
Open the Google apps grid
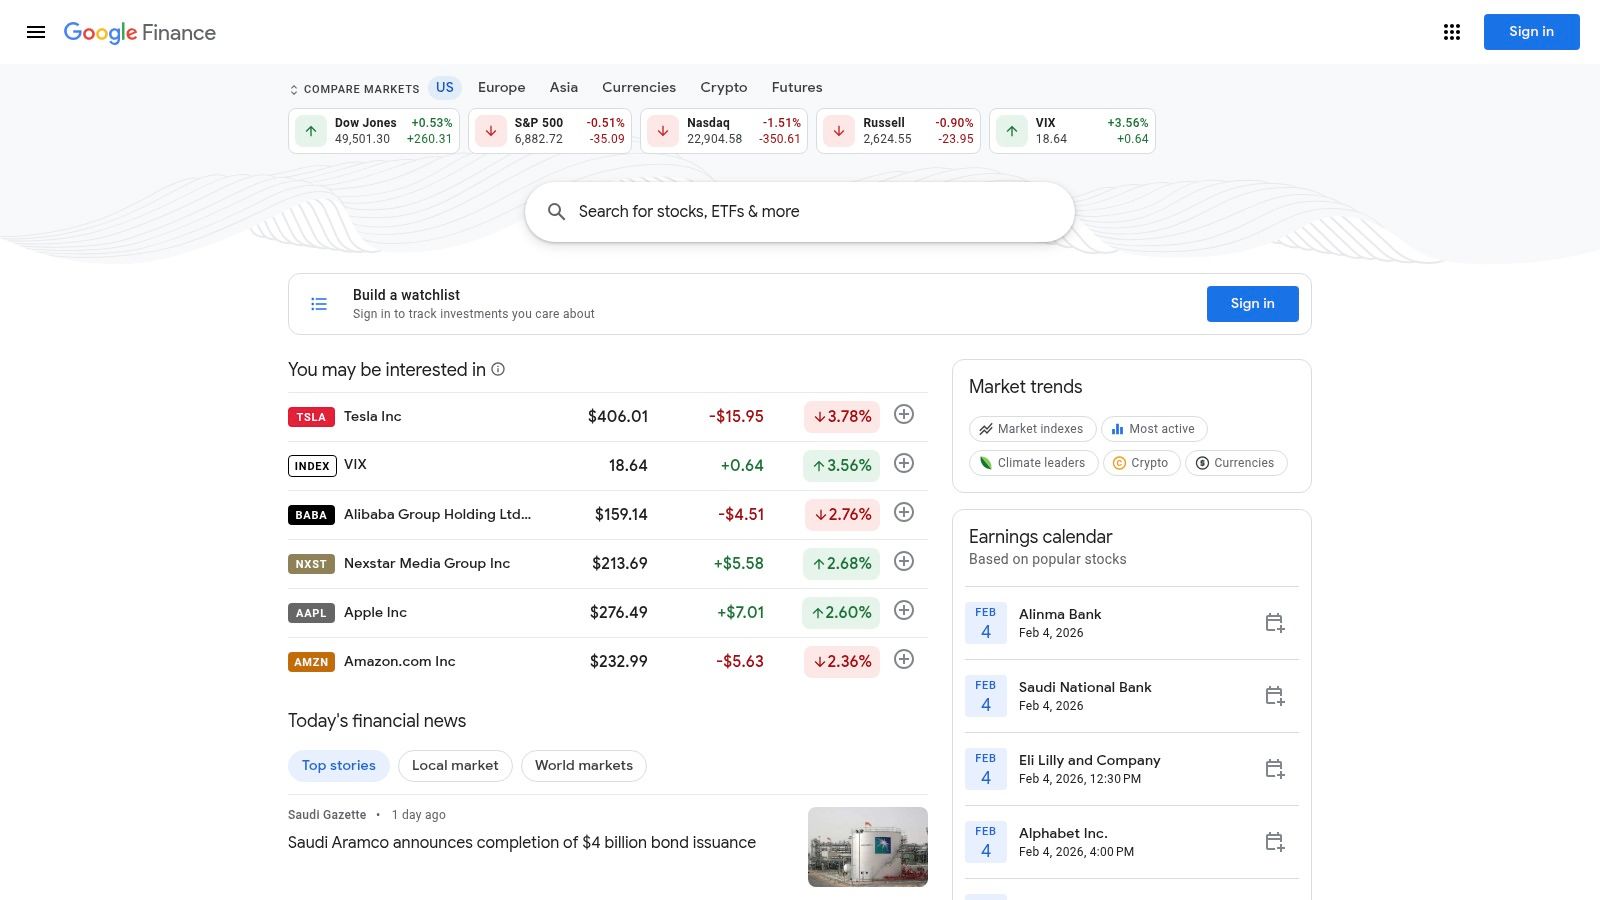tap(1452, 32)
